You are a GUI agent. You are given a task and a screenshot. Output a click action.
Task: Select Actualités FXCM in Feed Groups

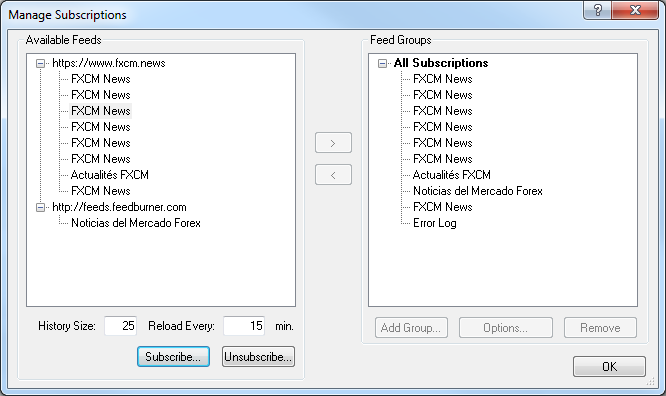(x=452, y=175)
